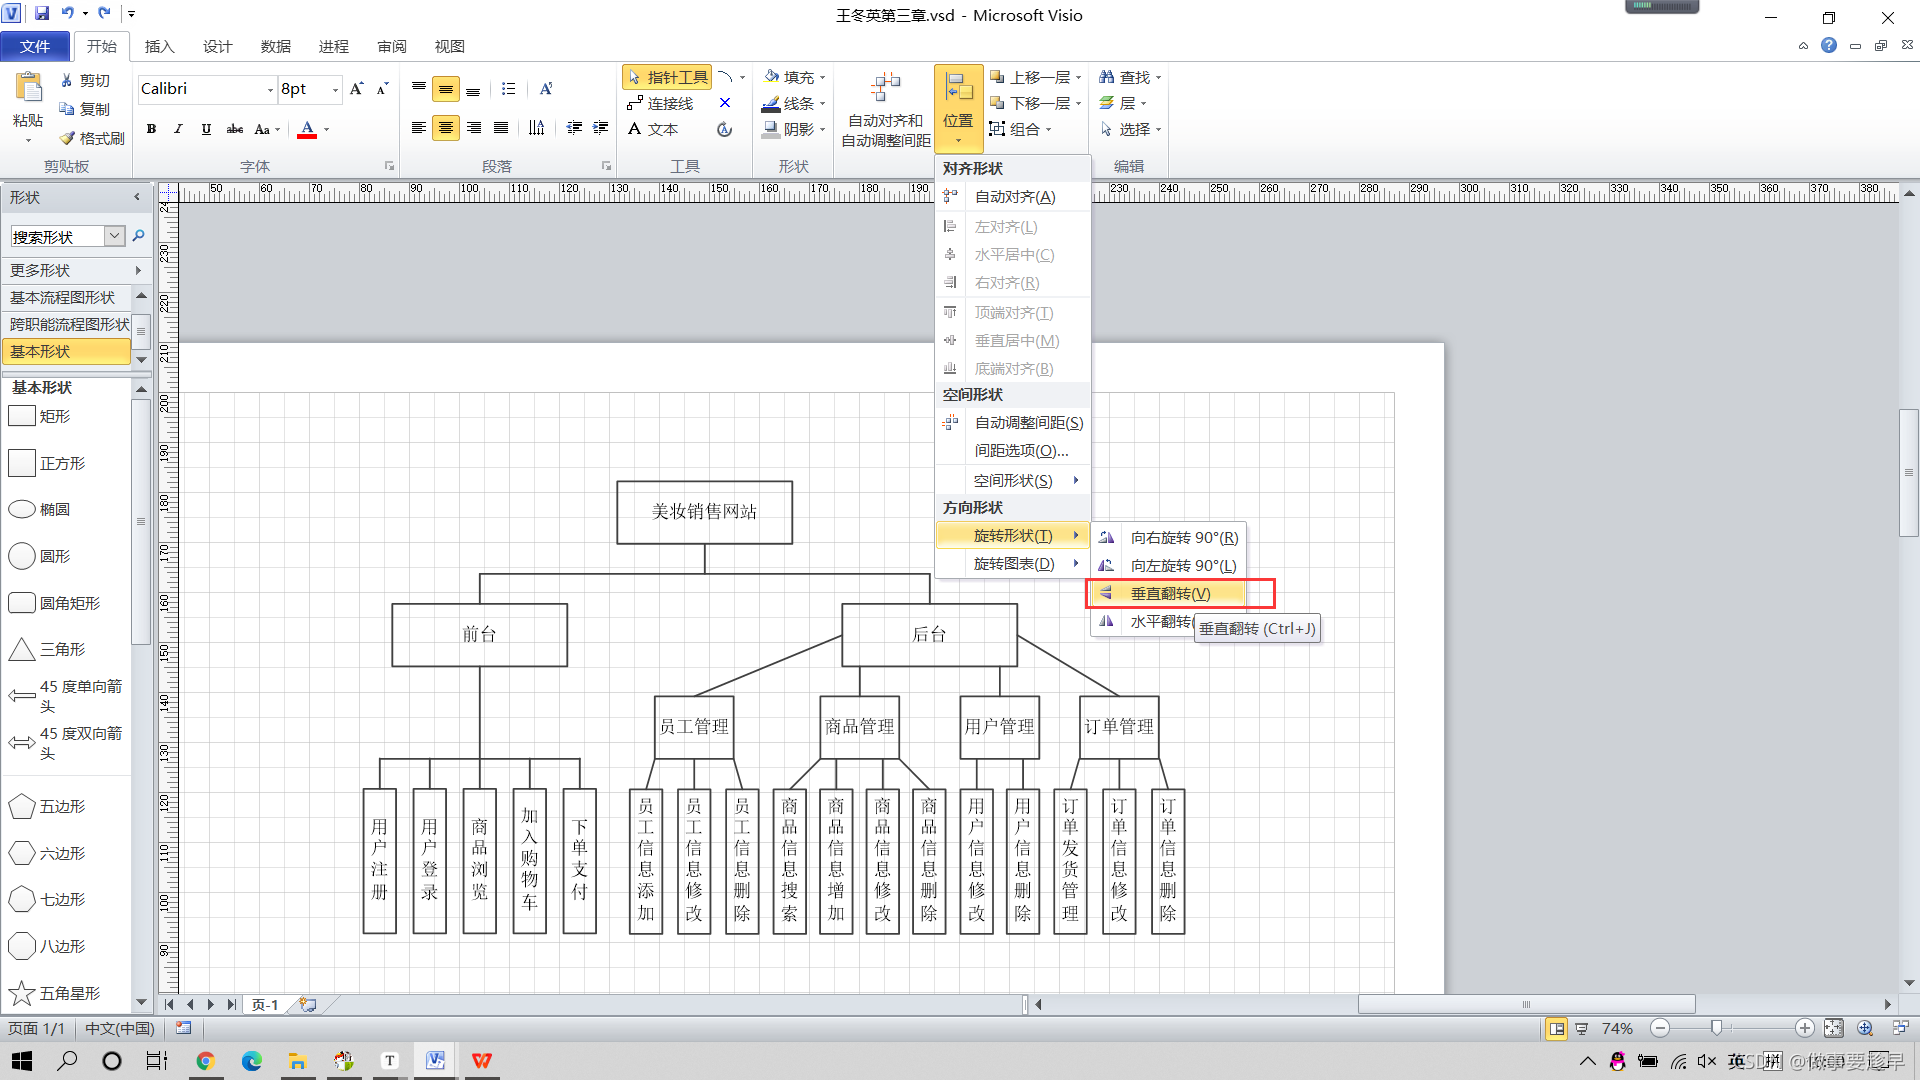This screenshot has width=1920, height=1080.
Task: Expand the 更多形状 more shapes menu
Action: point(76,270)
